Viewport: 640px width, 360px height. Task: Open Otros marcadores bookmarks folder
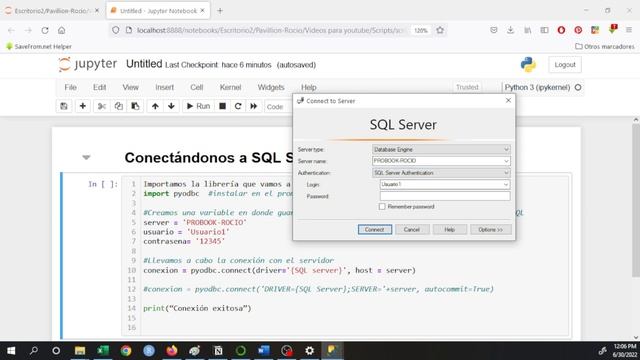(605, 47)
